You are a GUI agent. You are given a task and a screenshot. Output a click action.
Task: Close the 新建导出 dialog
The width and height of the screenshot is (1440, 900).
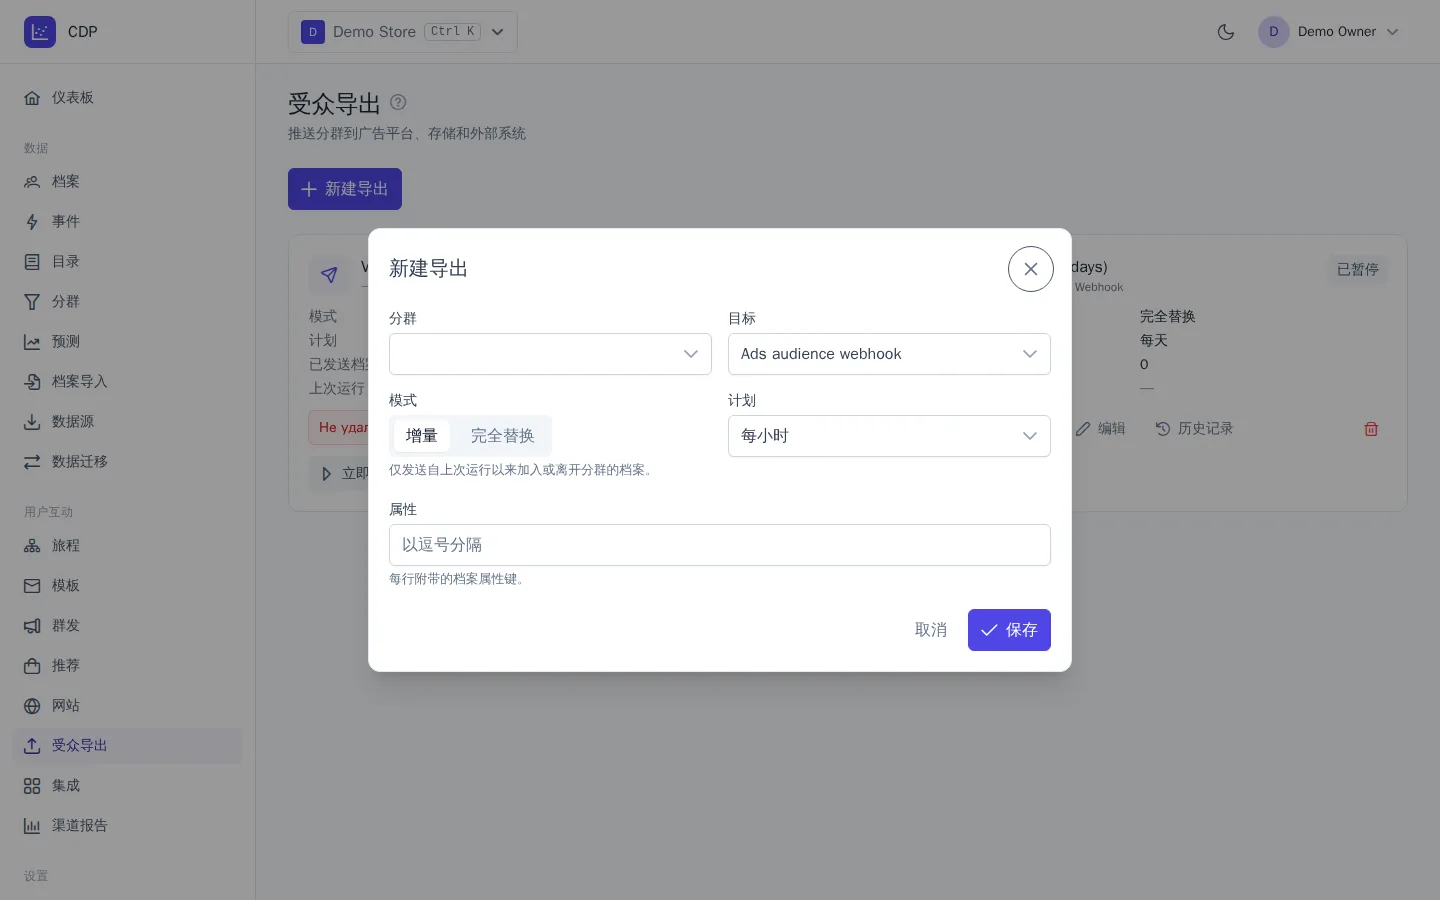pos(1031,269)
